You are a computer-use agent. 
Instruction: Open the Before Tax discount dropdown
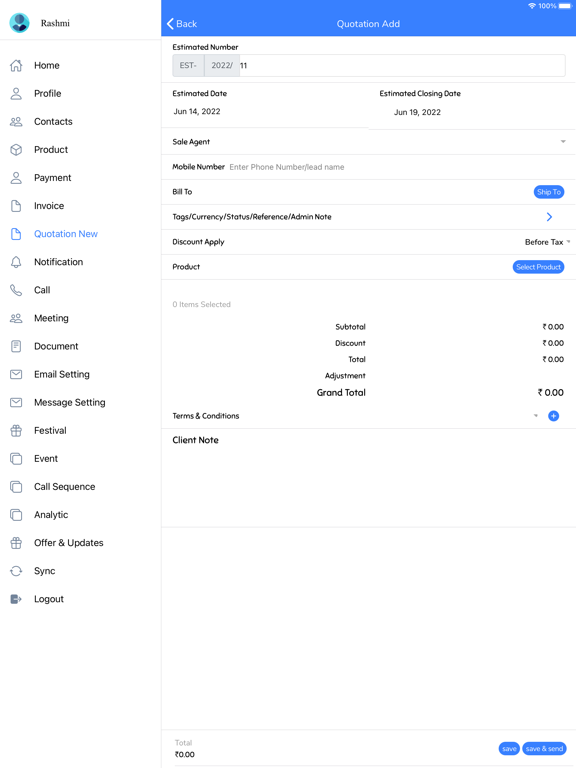coord(547,242)
